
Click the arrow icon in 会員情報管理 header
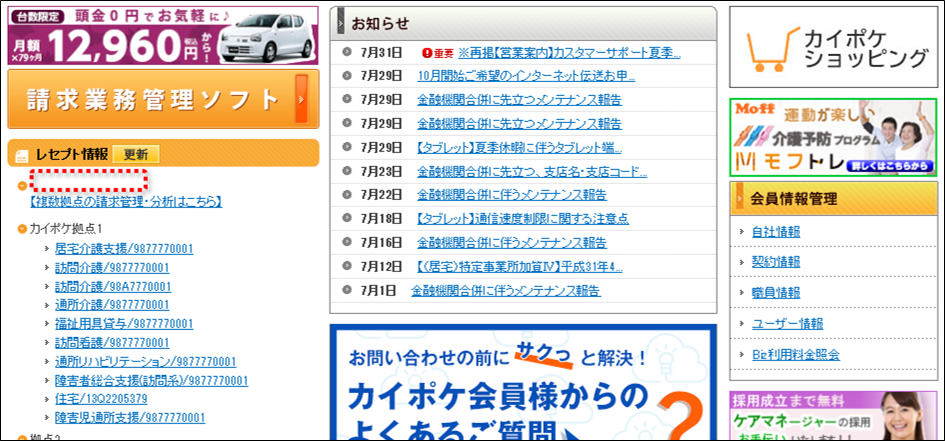click(x=738, y=198)
